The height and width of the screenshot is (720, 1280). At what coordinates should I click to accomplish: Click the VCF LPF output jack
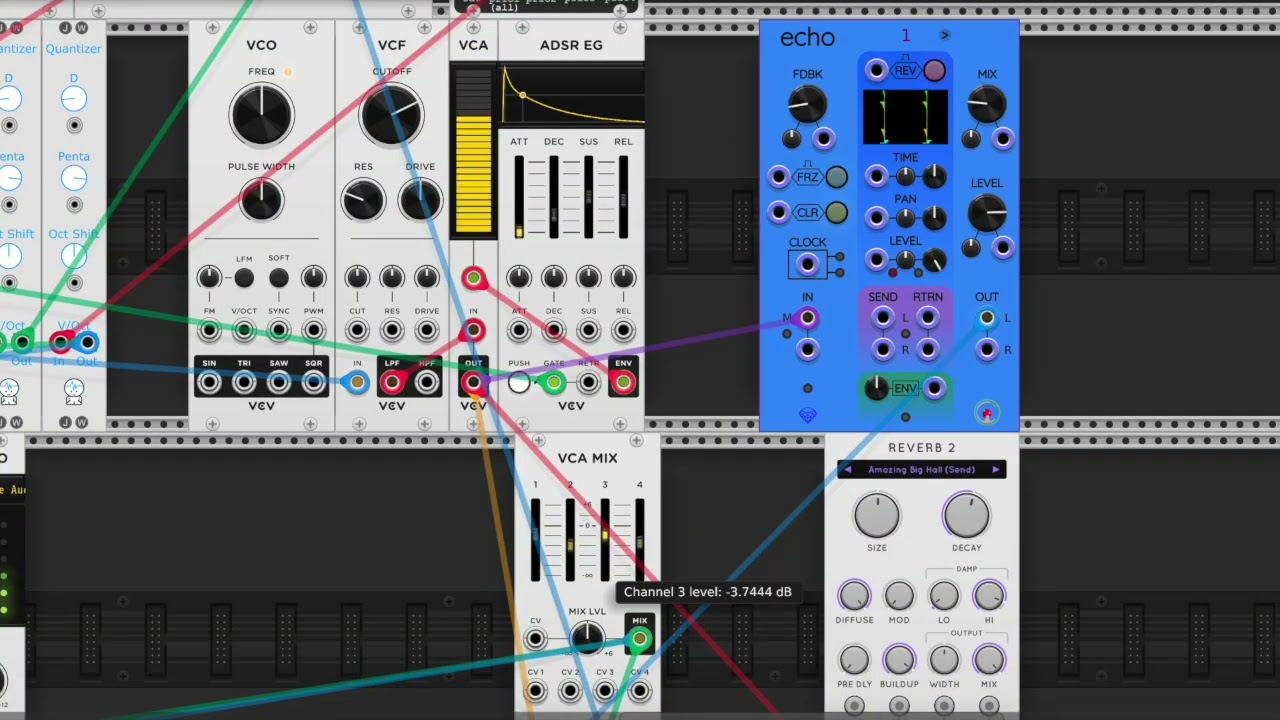pyautogui.click(x=392, y=382)
